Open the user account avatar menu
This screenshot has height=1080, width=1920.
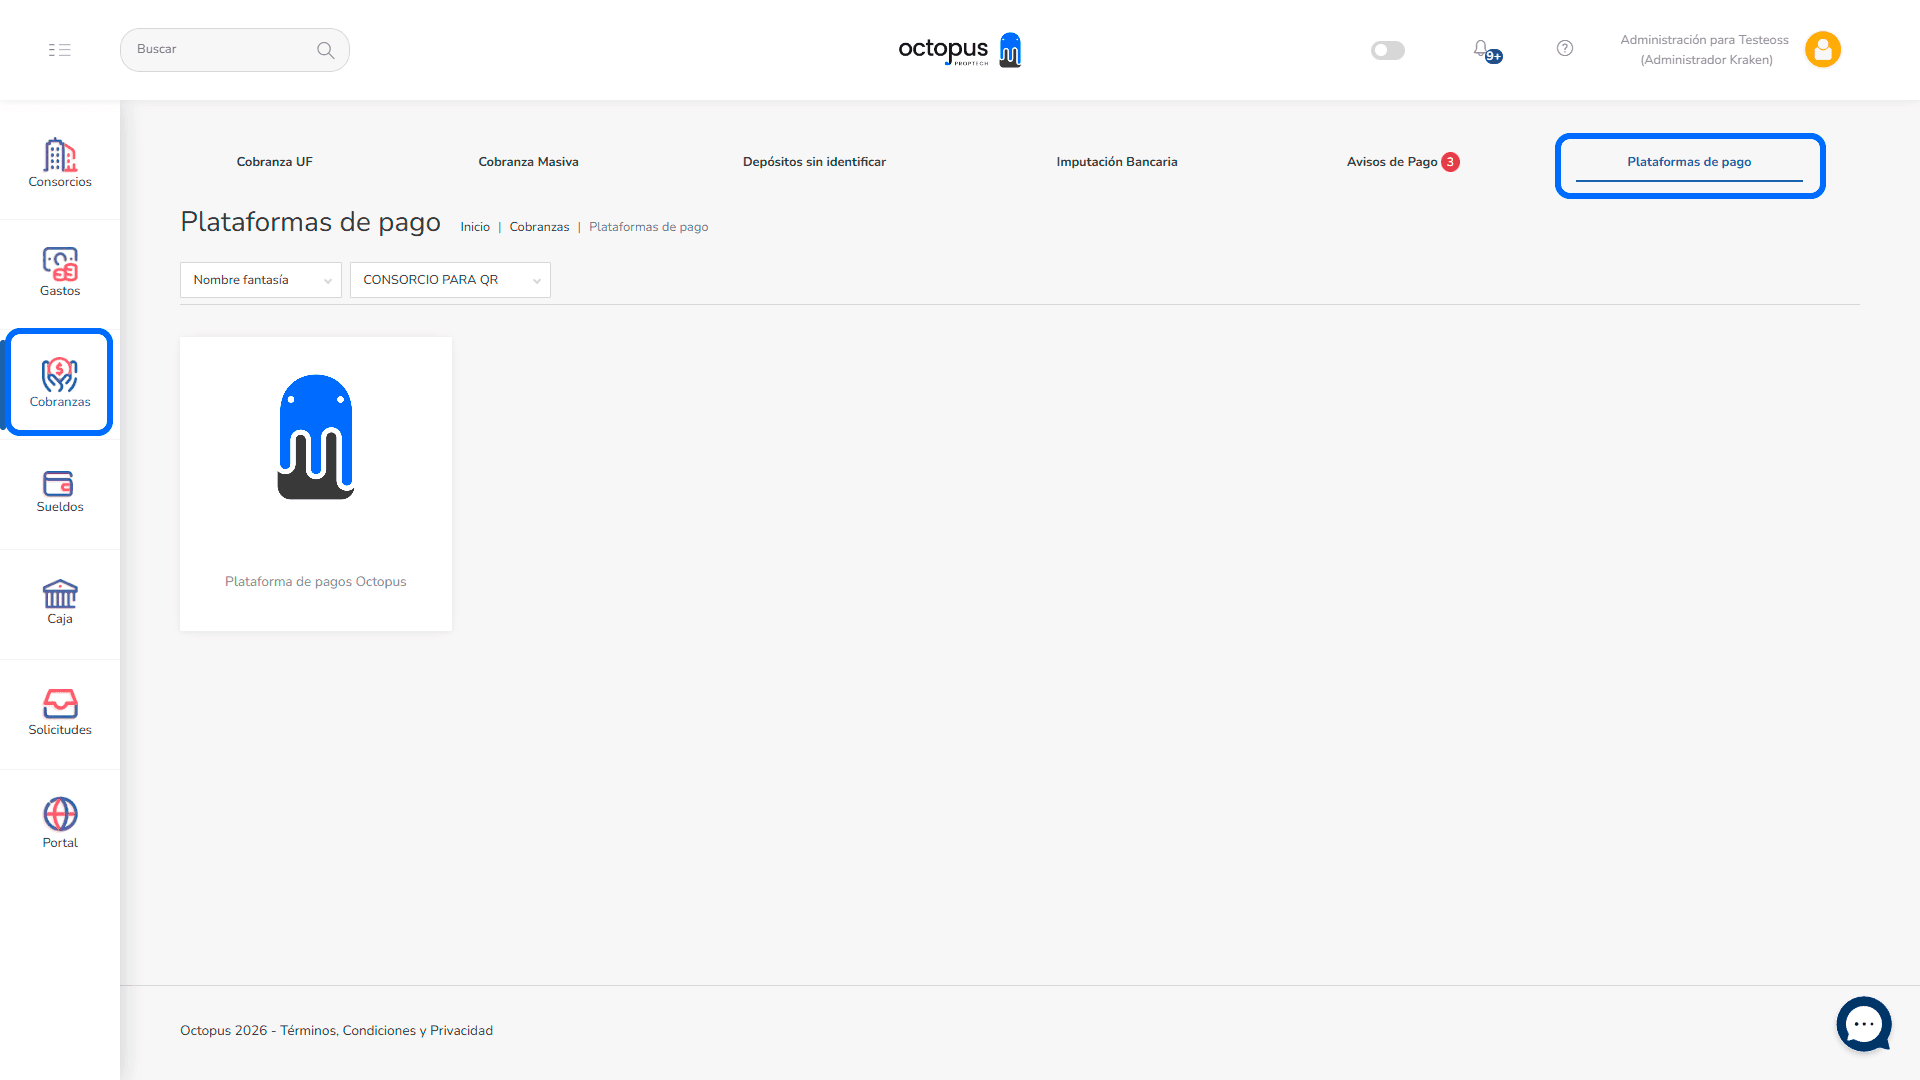pos(1822,49)
